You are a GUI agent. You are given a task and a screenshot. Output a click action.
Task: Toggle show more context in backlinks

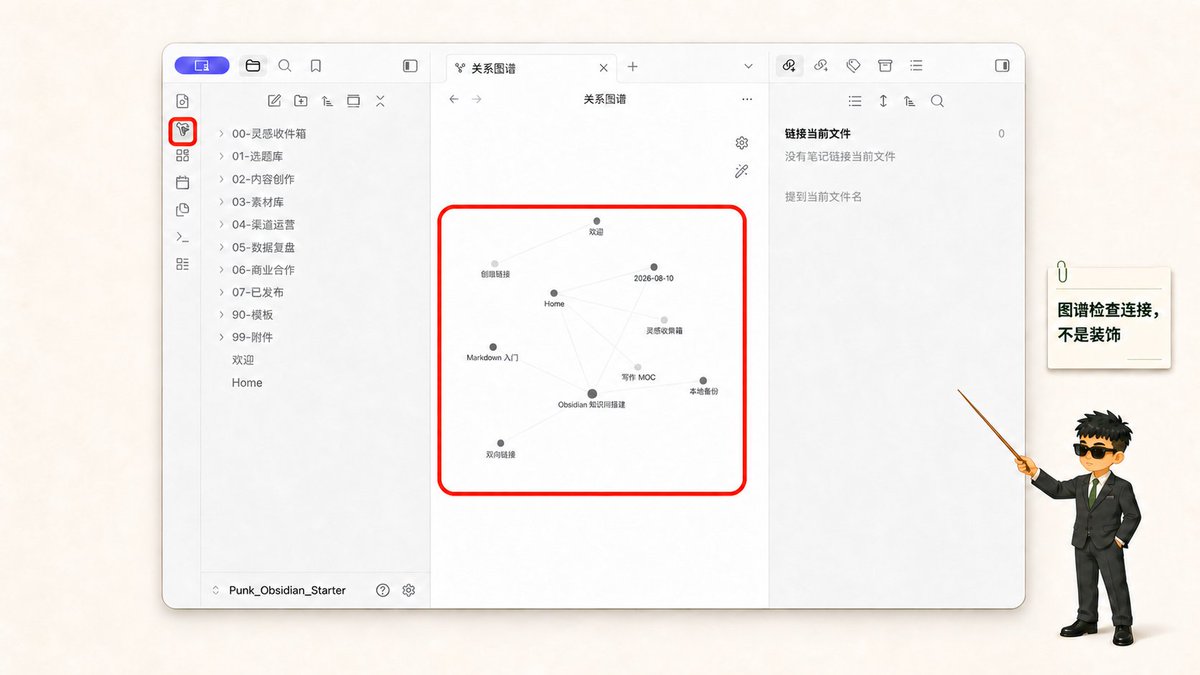(883, 101)
